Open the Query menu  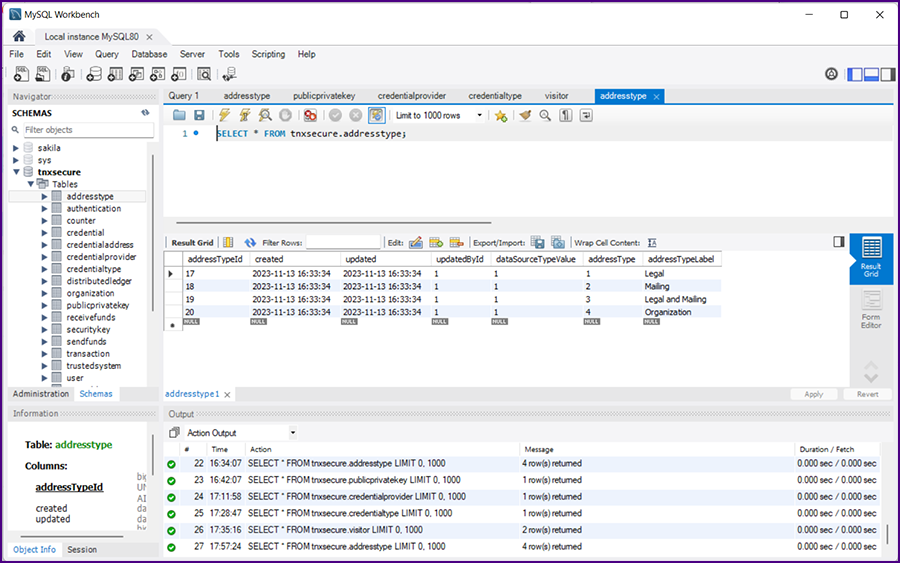click(x=107, y=54)
